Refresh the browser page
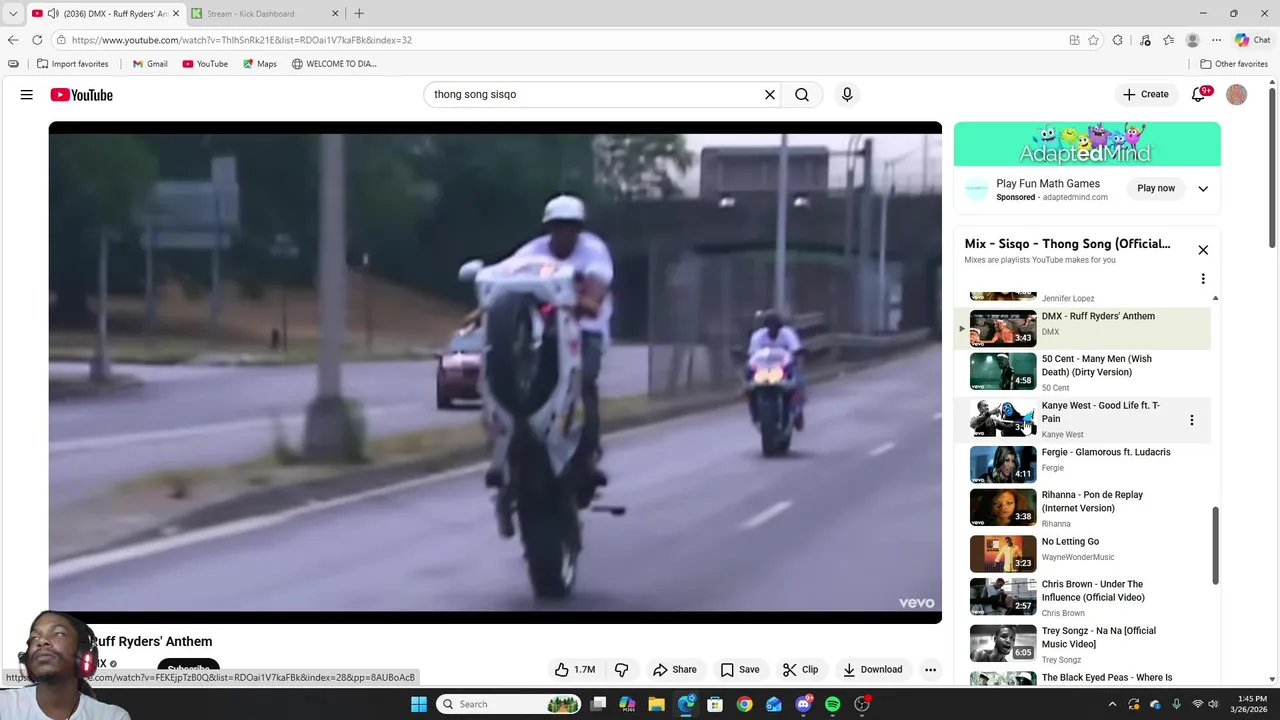 37,40
